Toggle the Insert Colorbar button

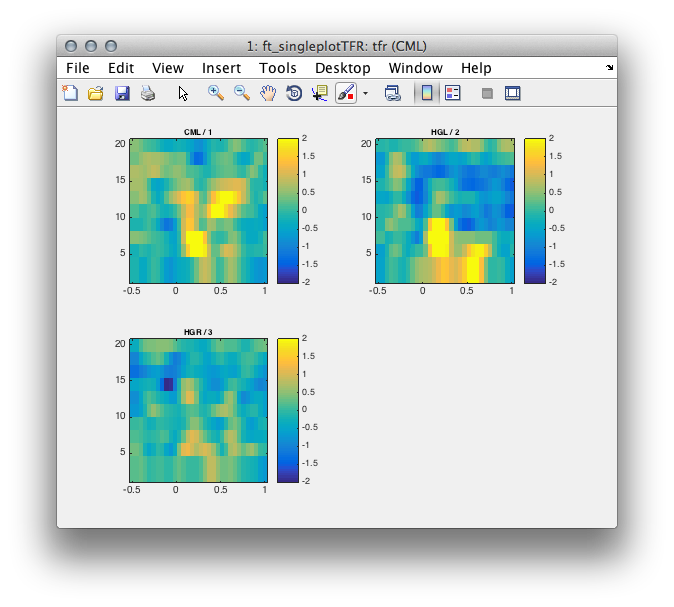click(427, 93)
